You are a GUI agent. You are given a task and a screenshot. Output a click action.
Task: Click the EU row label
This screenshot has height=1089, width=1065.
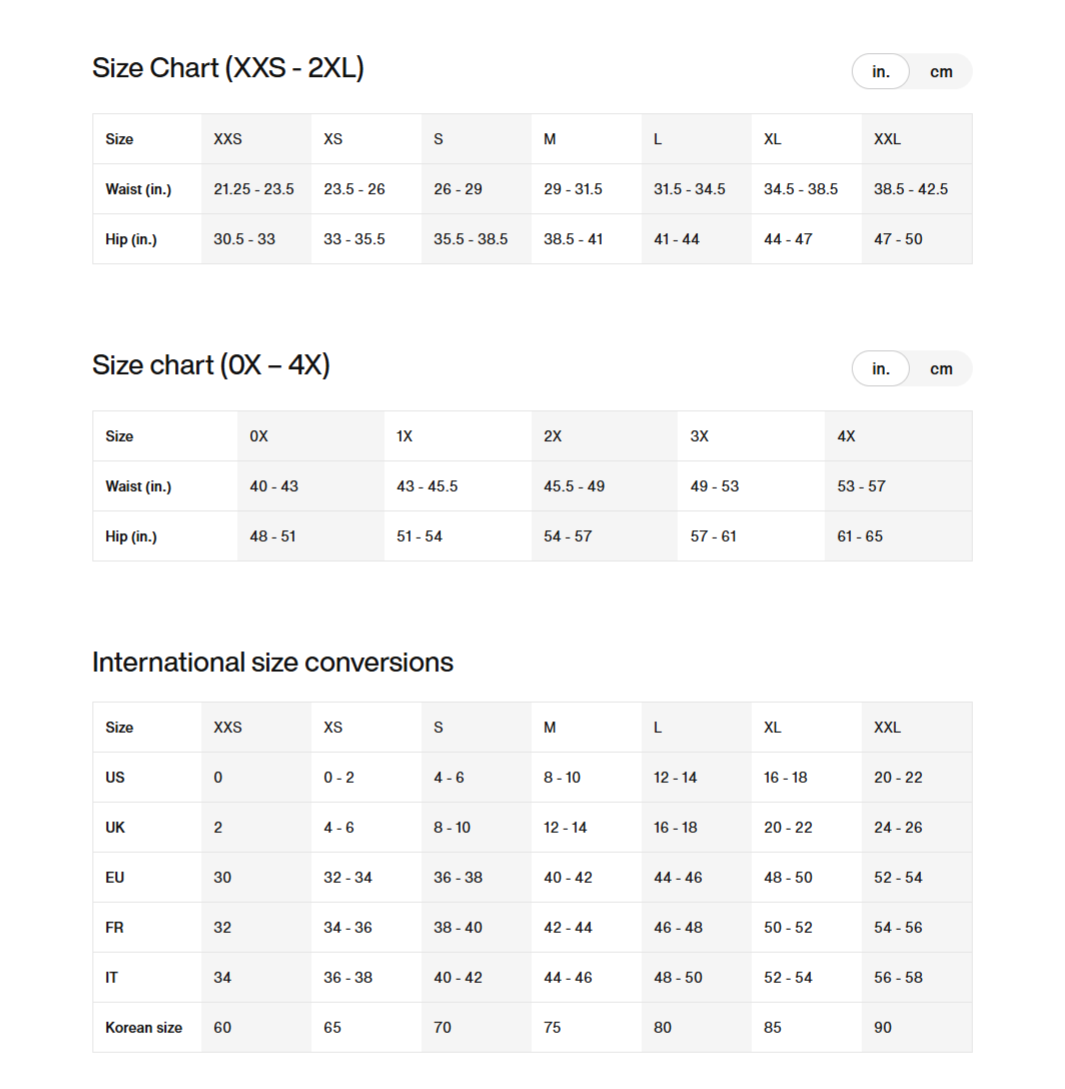pyautogui.click(x=115, y=877)
